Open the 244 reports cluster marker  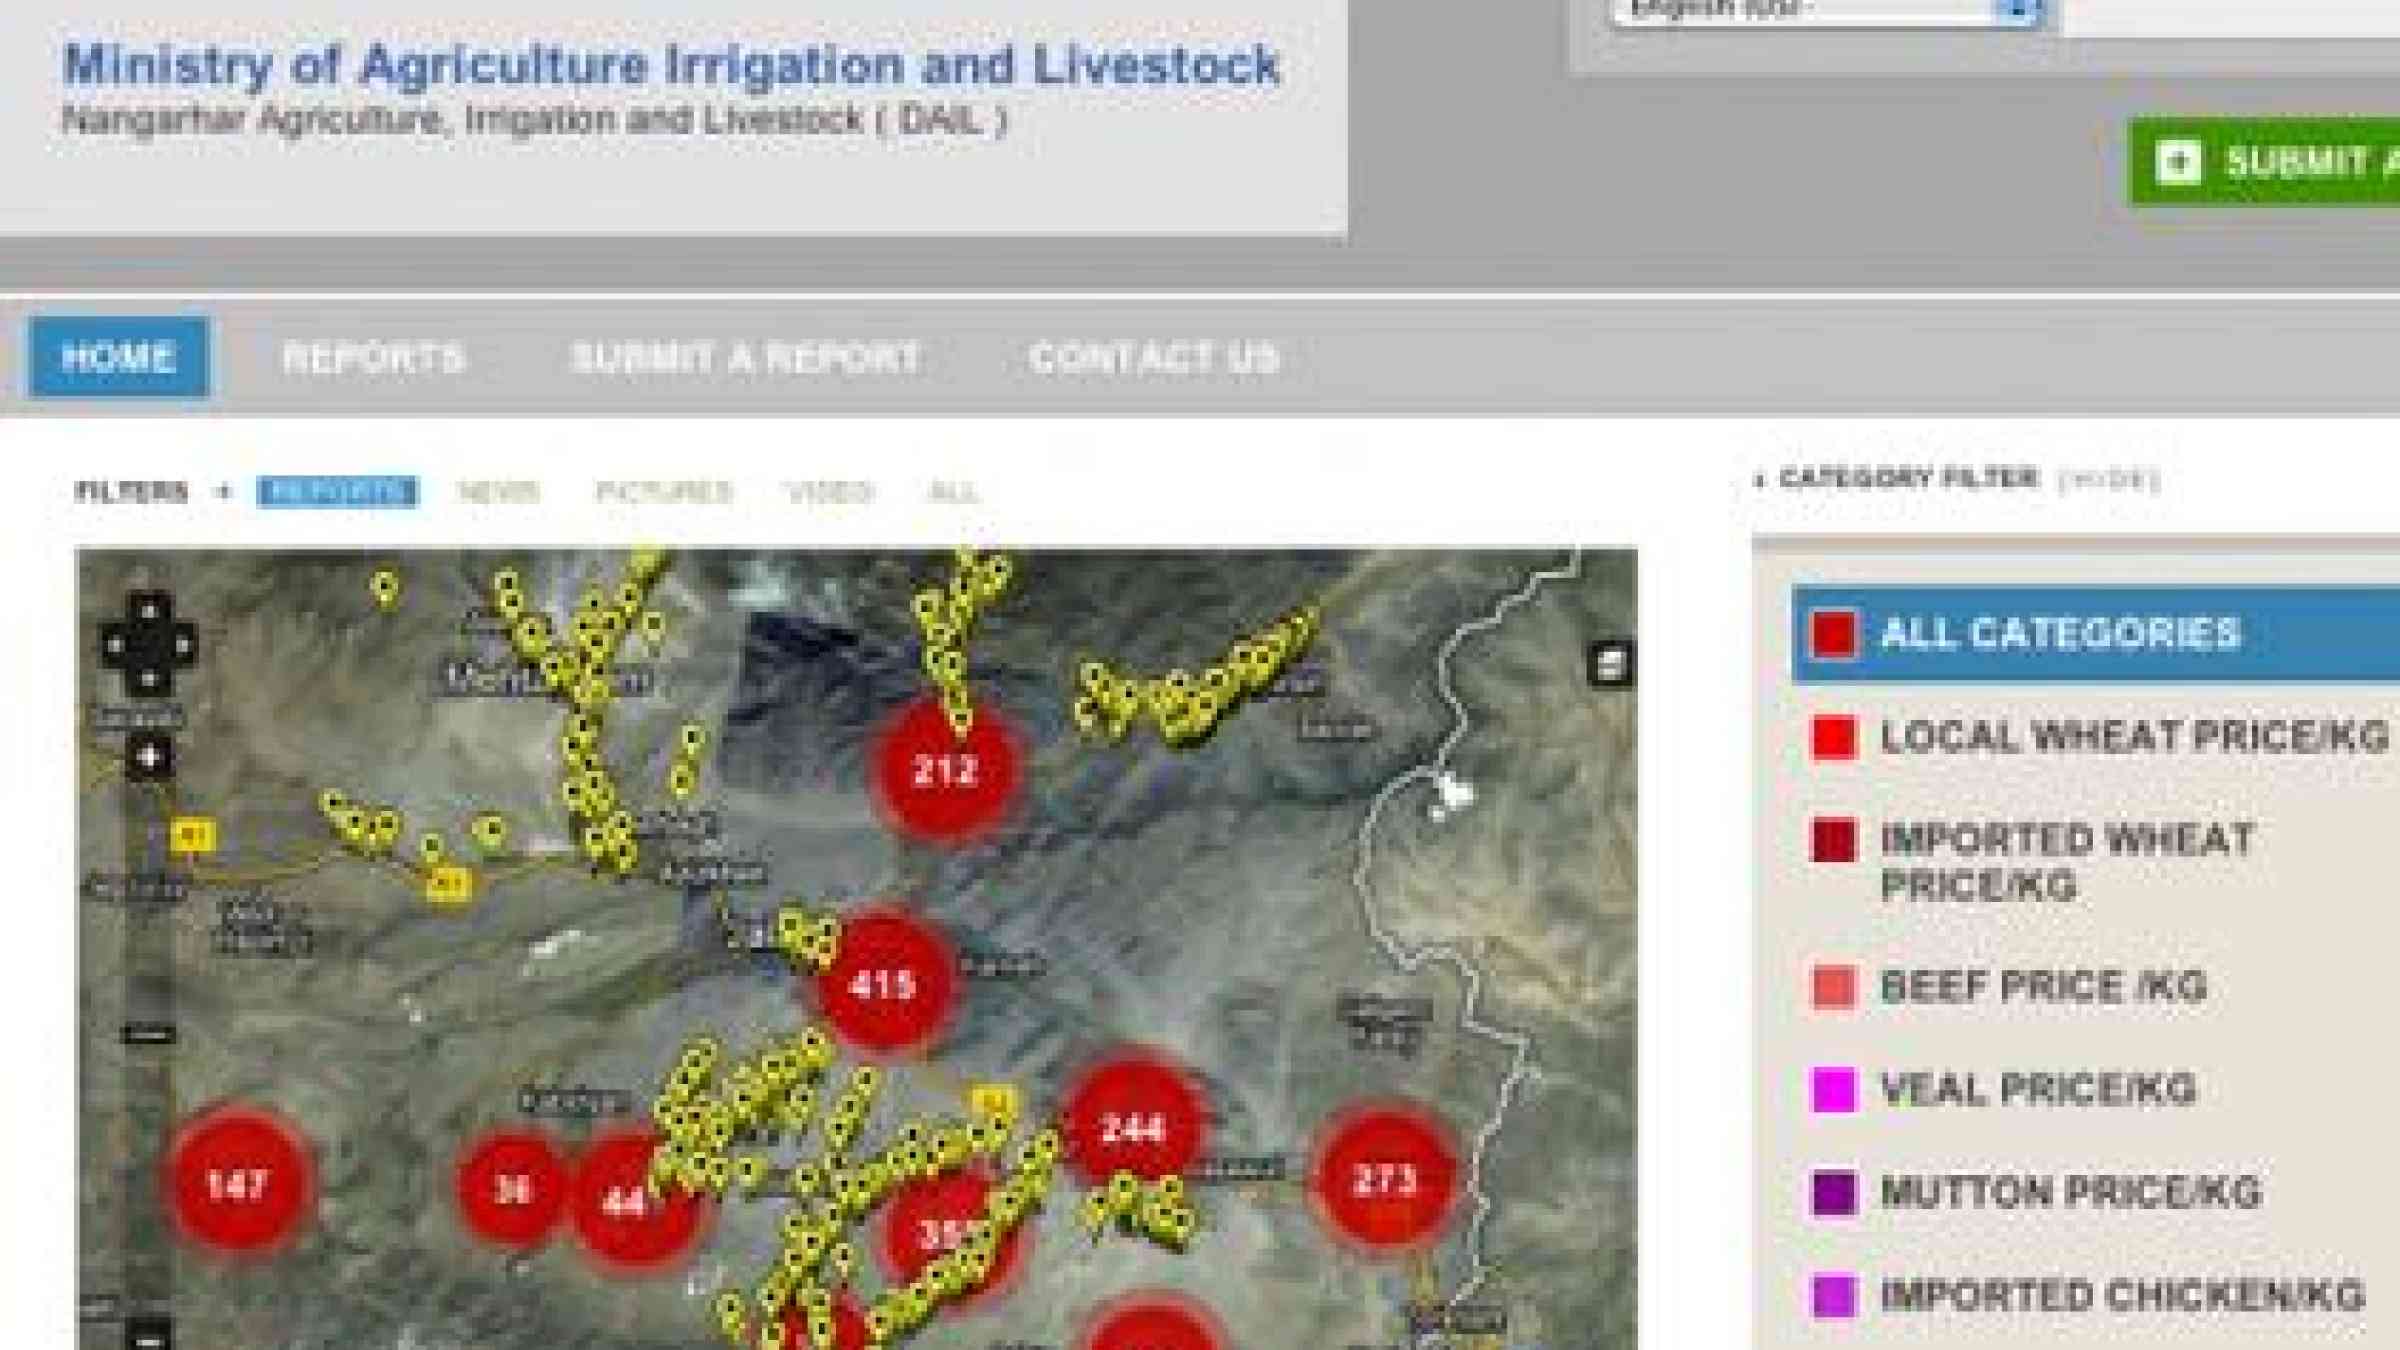click(x=1132, y=1128)
